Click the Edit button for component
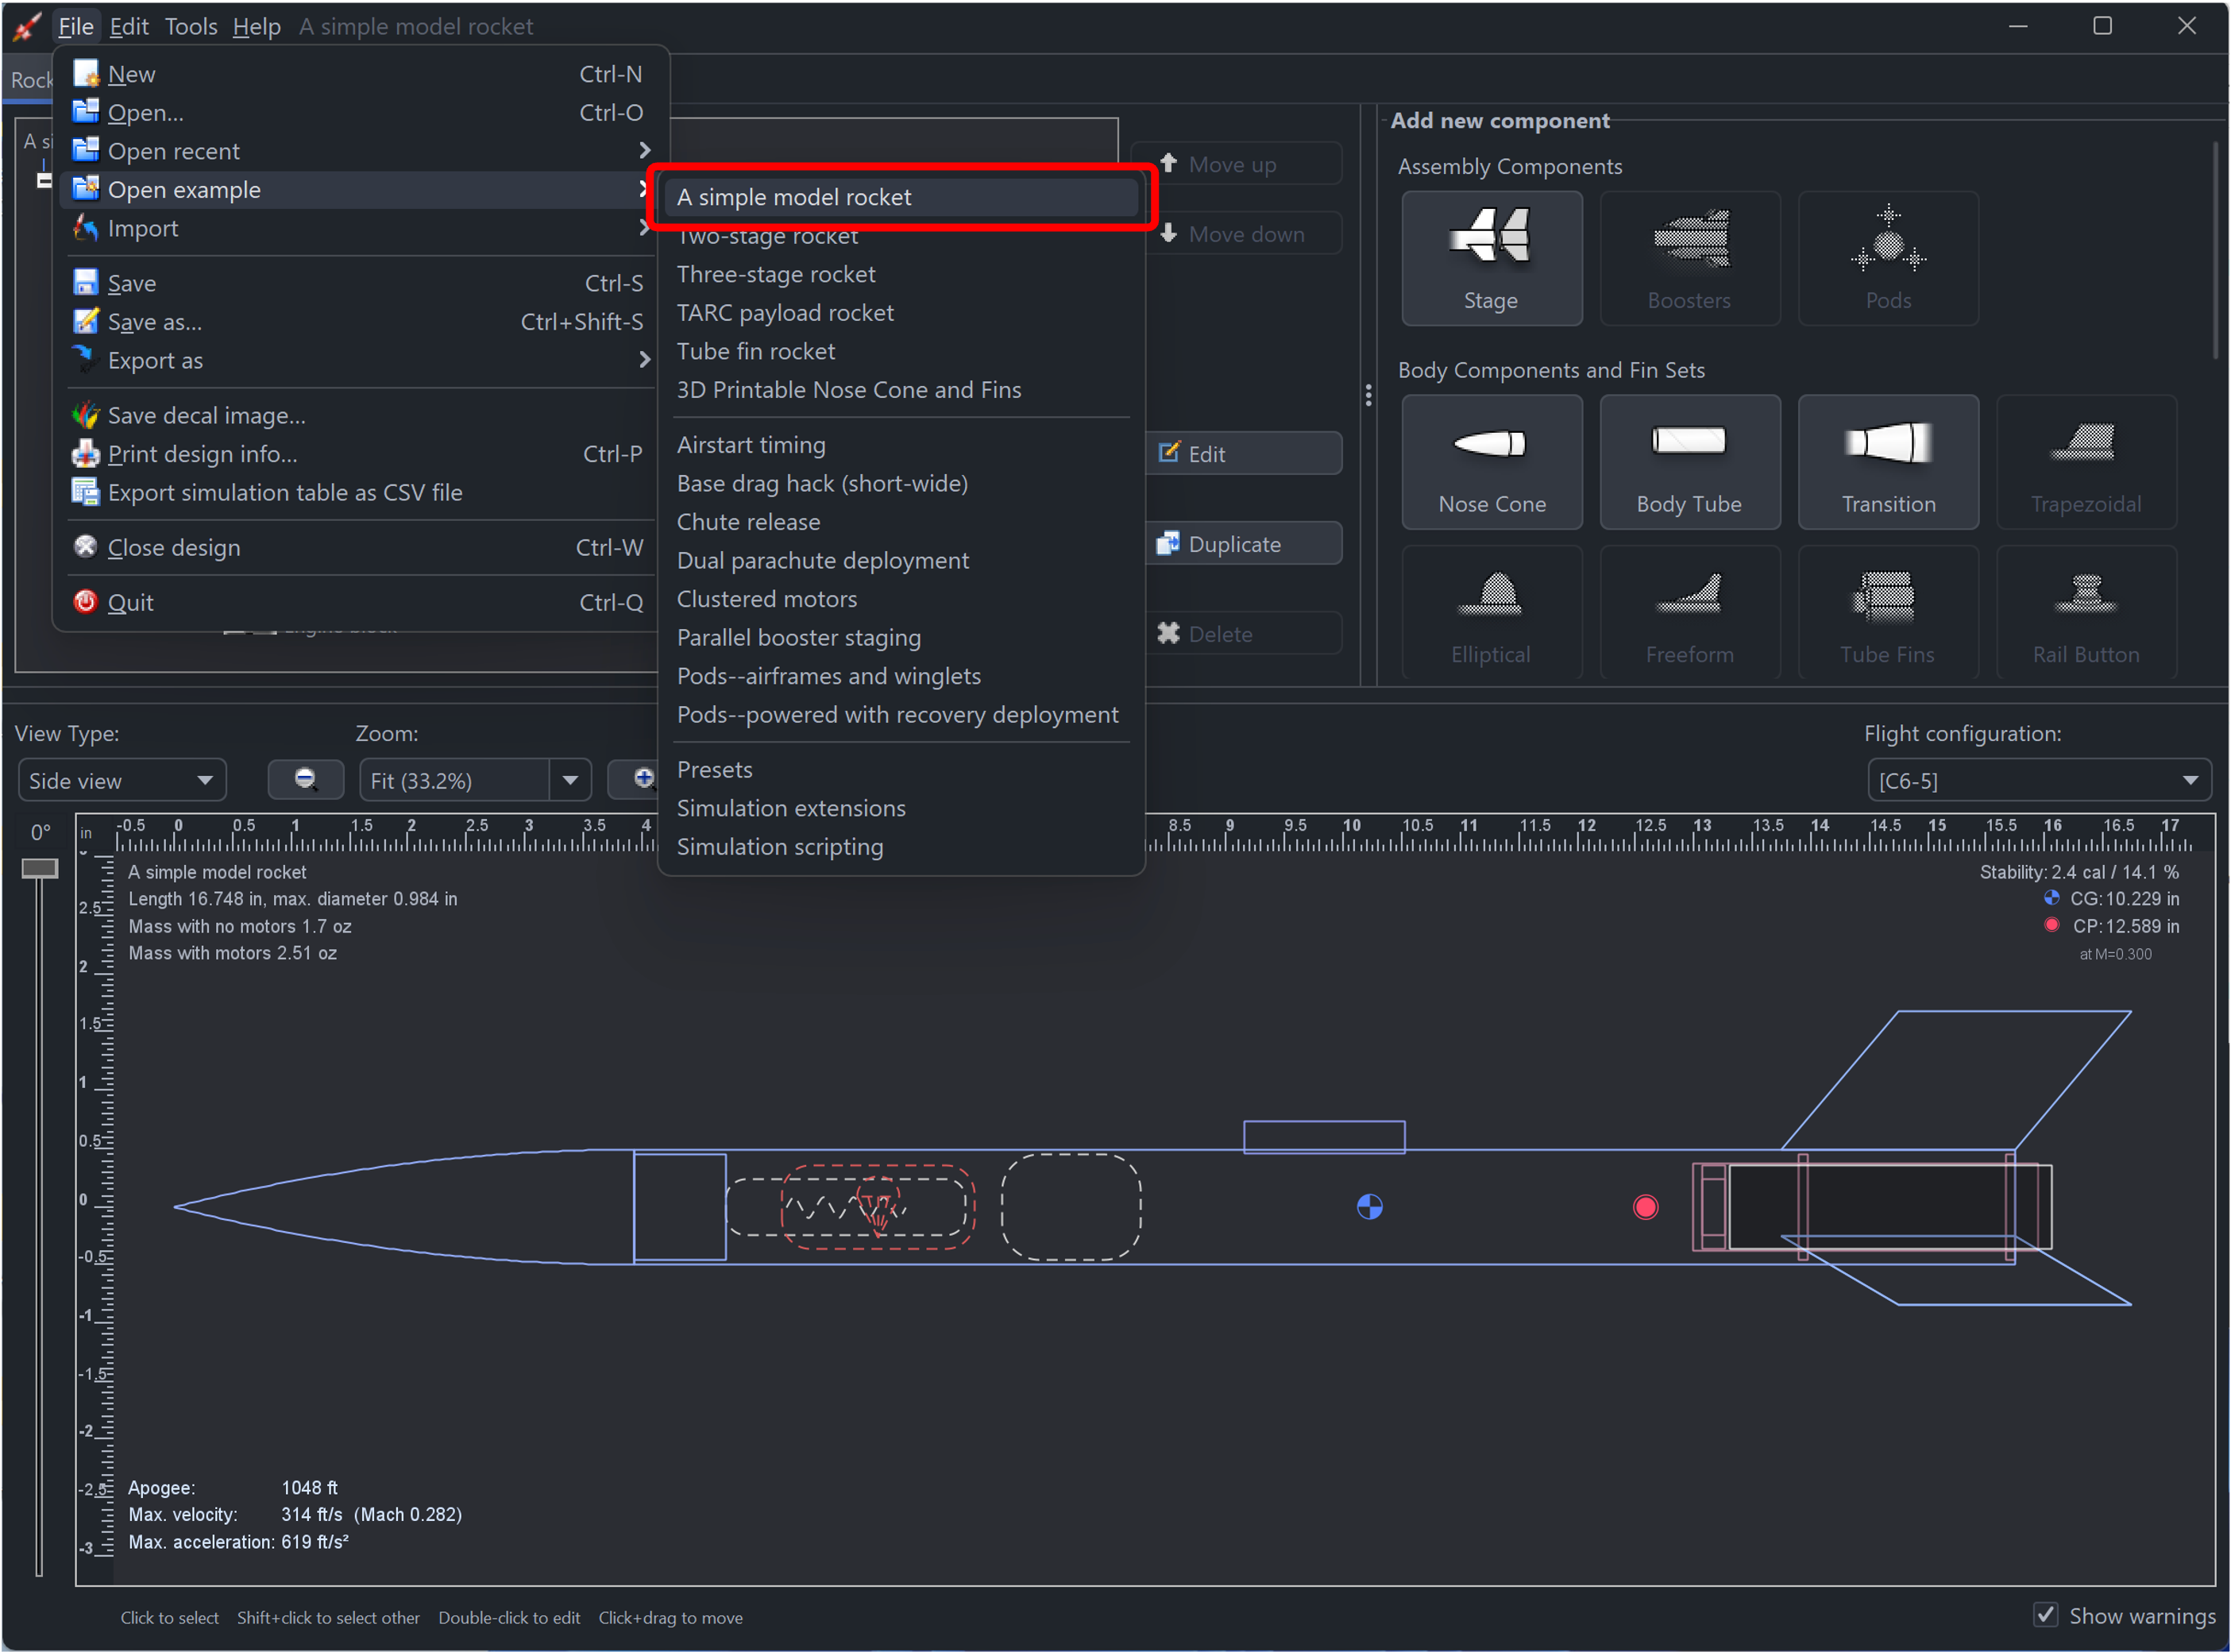Screen dimensions: 2231x1652 [x=1239, y=453]
